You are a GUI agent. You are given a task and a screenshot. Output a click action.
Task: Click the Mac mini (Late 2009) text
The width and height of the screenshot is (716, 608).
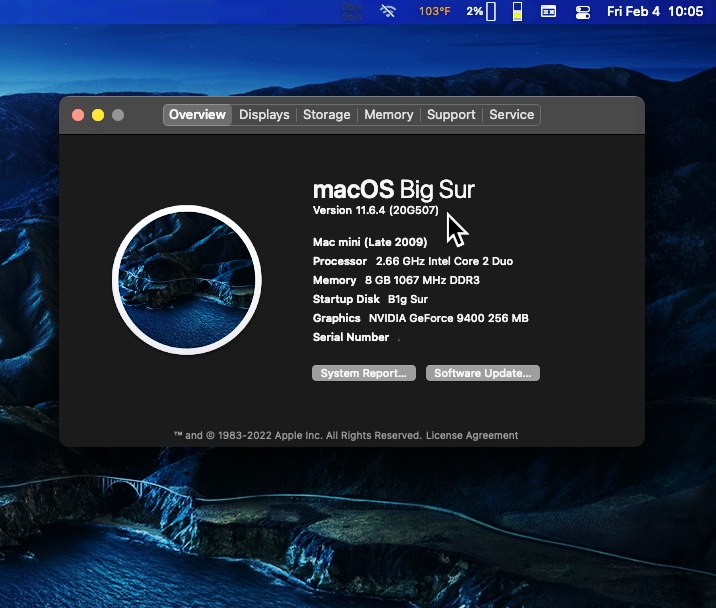(x=370, y=242)
